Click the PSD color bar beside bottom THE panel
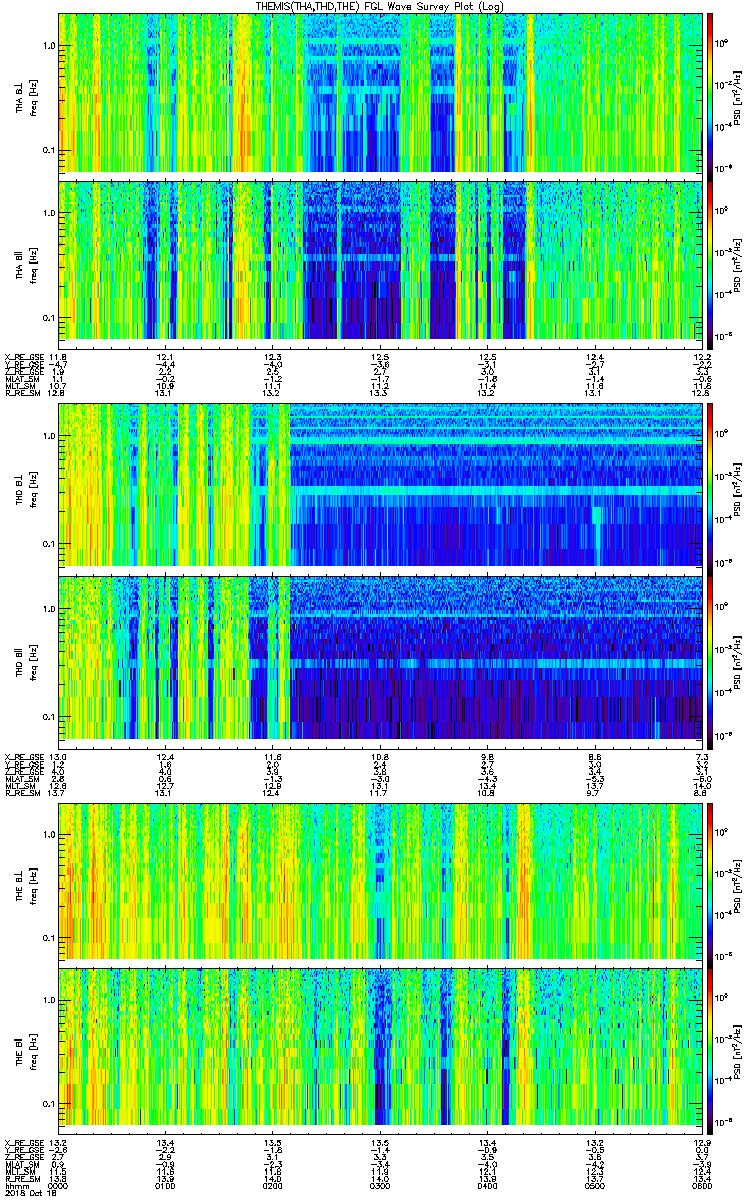The height and width of the screenshot is (1200, 750). tap(710, 1049)
